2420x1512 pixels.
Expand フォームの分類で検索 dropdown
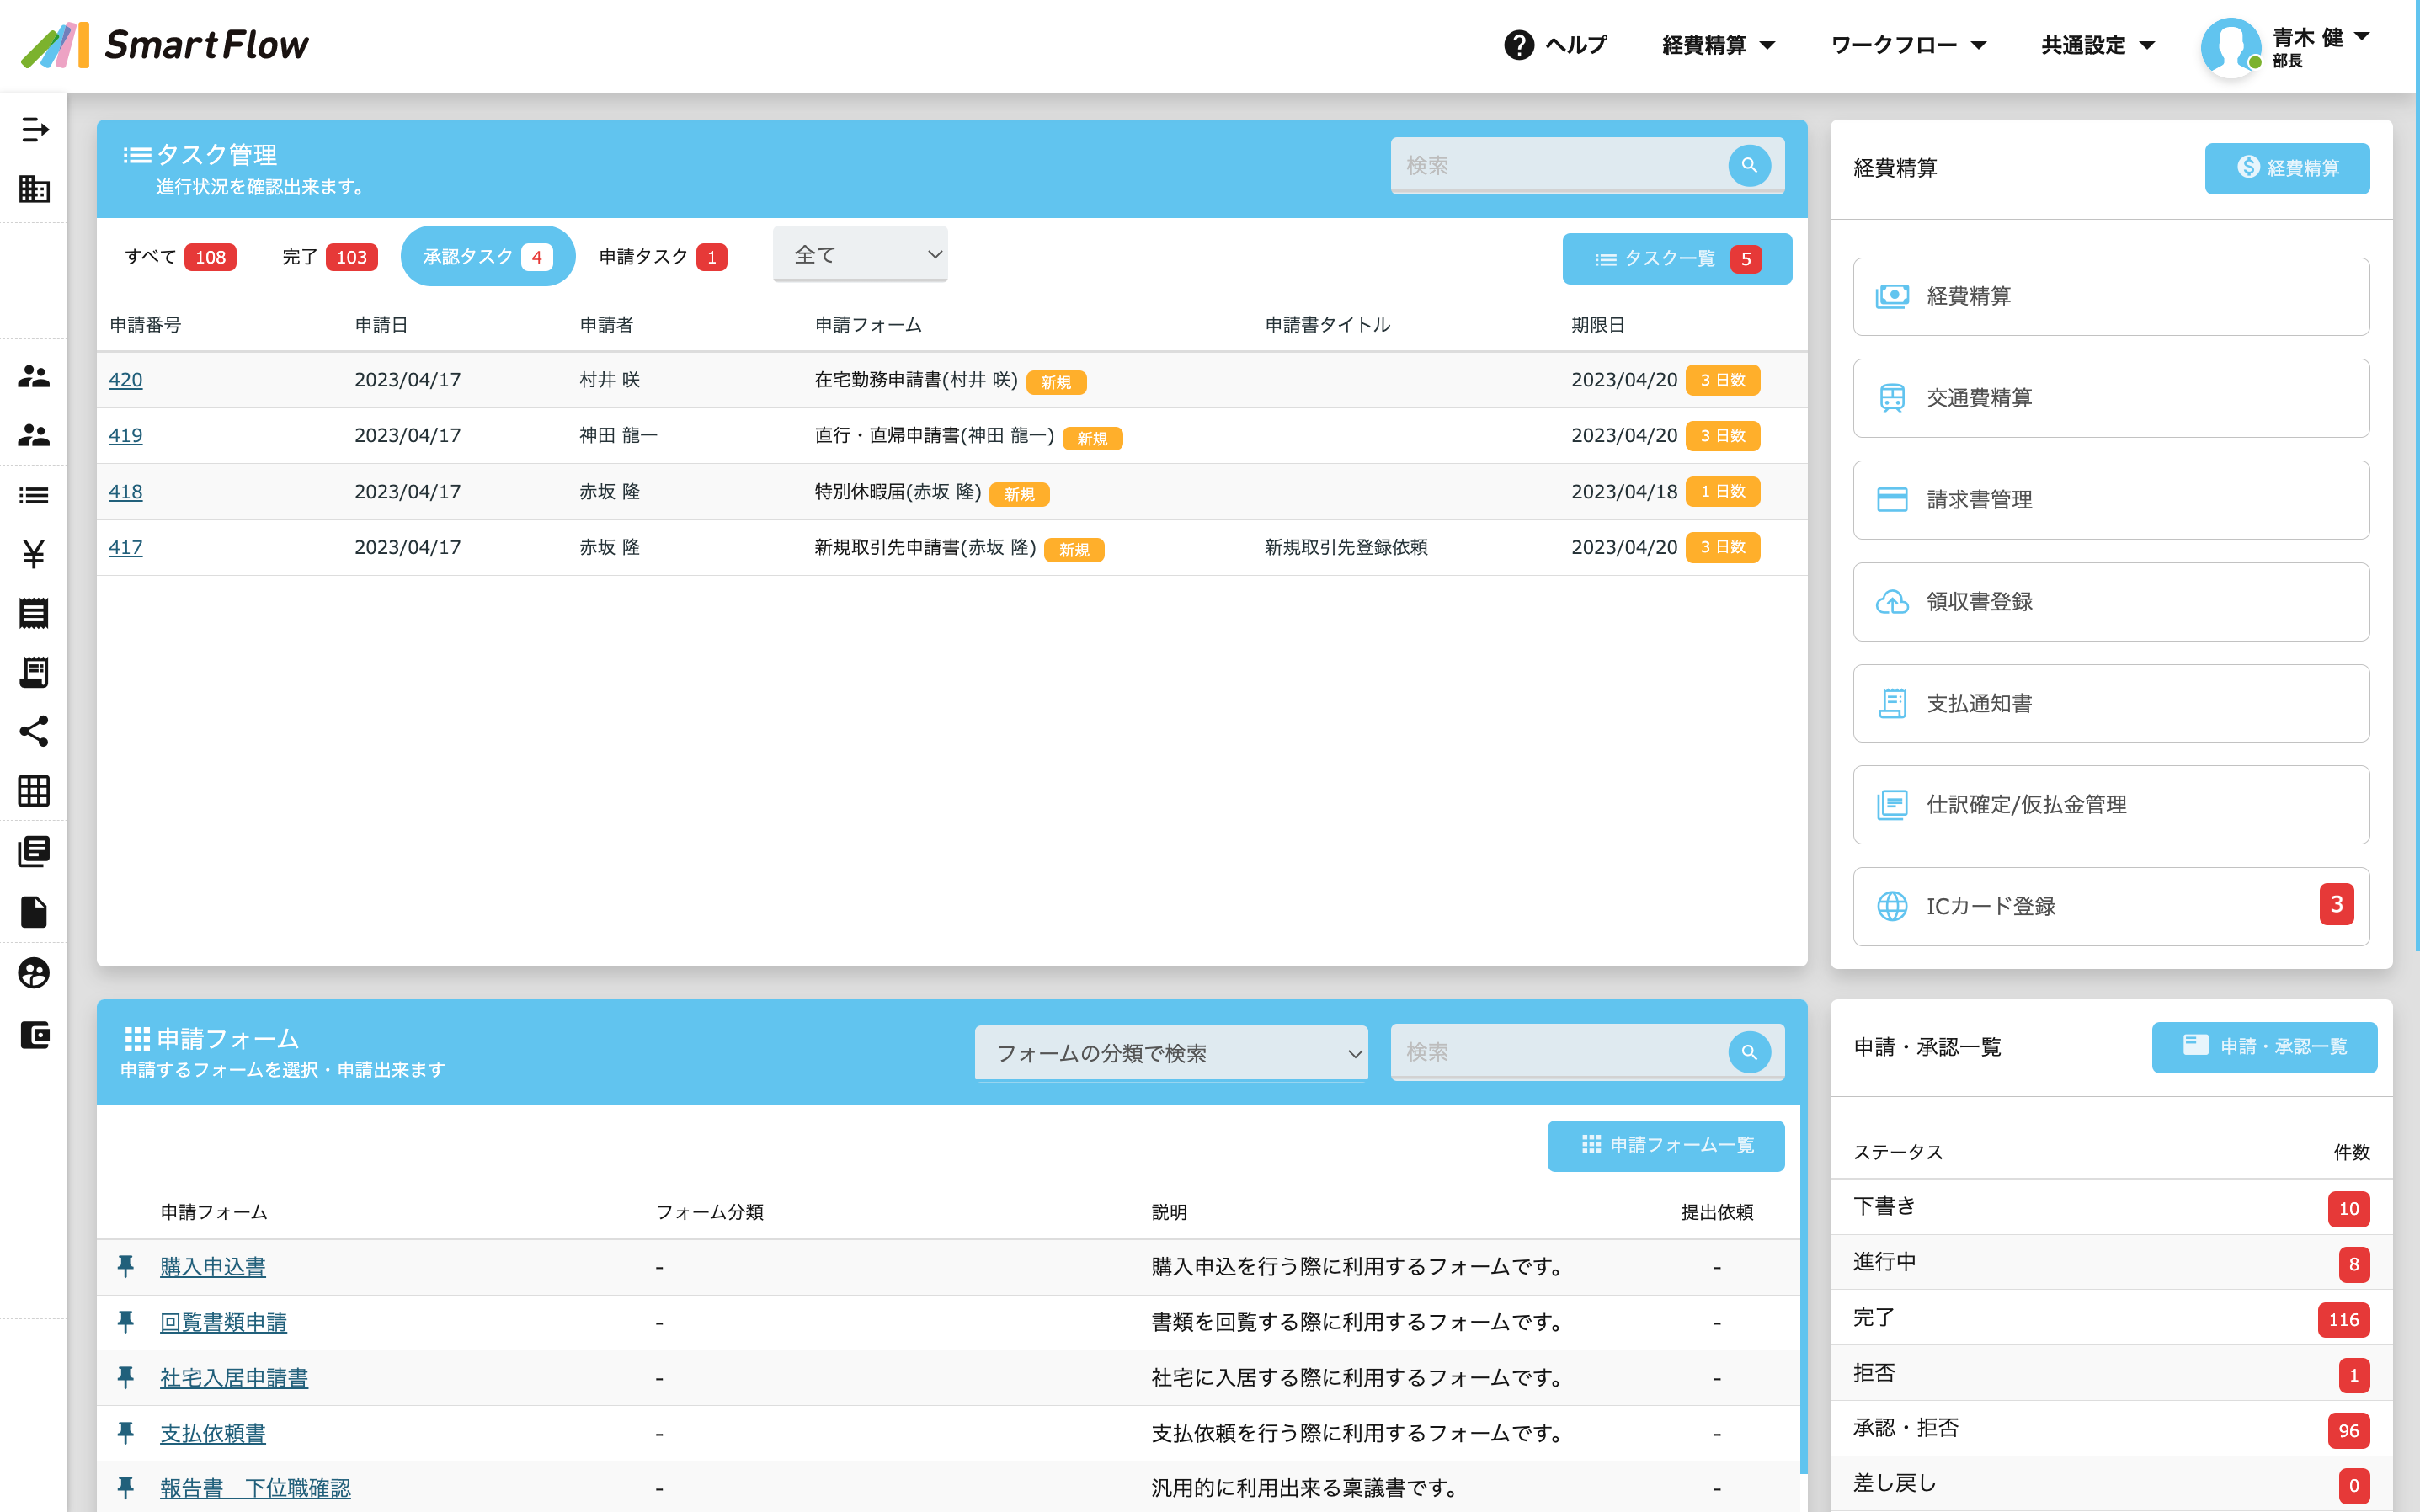[1171, 1053]
